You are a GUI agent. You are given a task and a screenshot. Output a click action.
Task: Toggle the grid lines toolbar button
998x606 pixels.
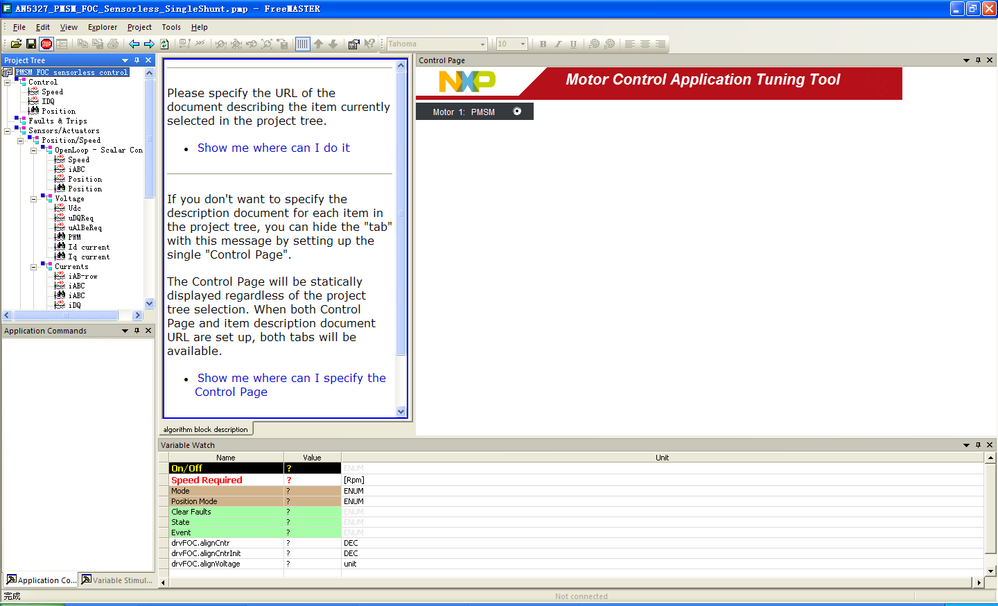(x=302, y=44)
